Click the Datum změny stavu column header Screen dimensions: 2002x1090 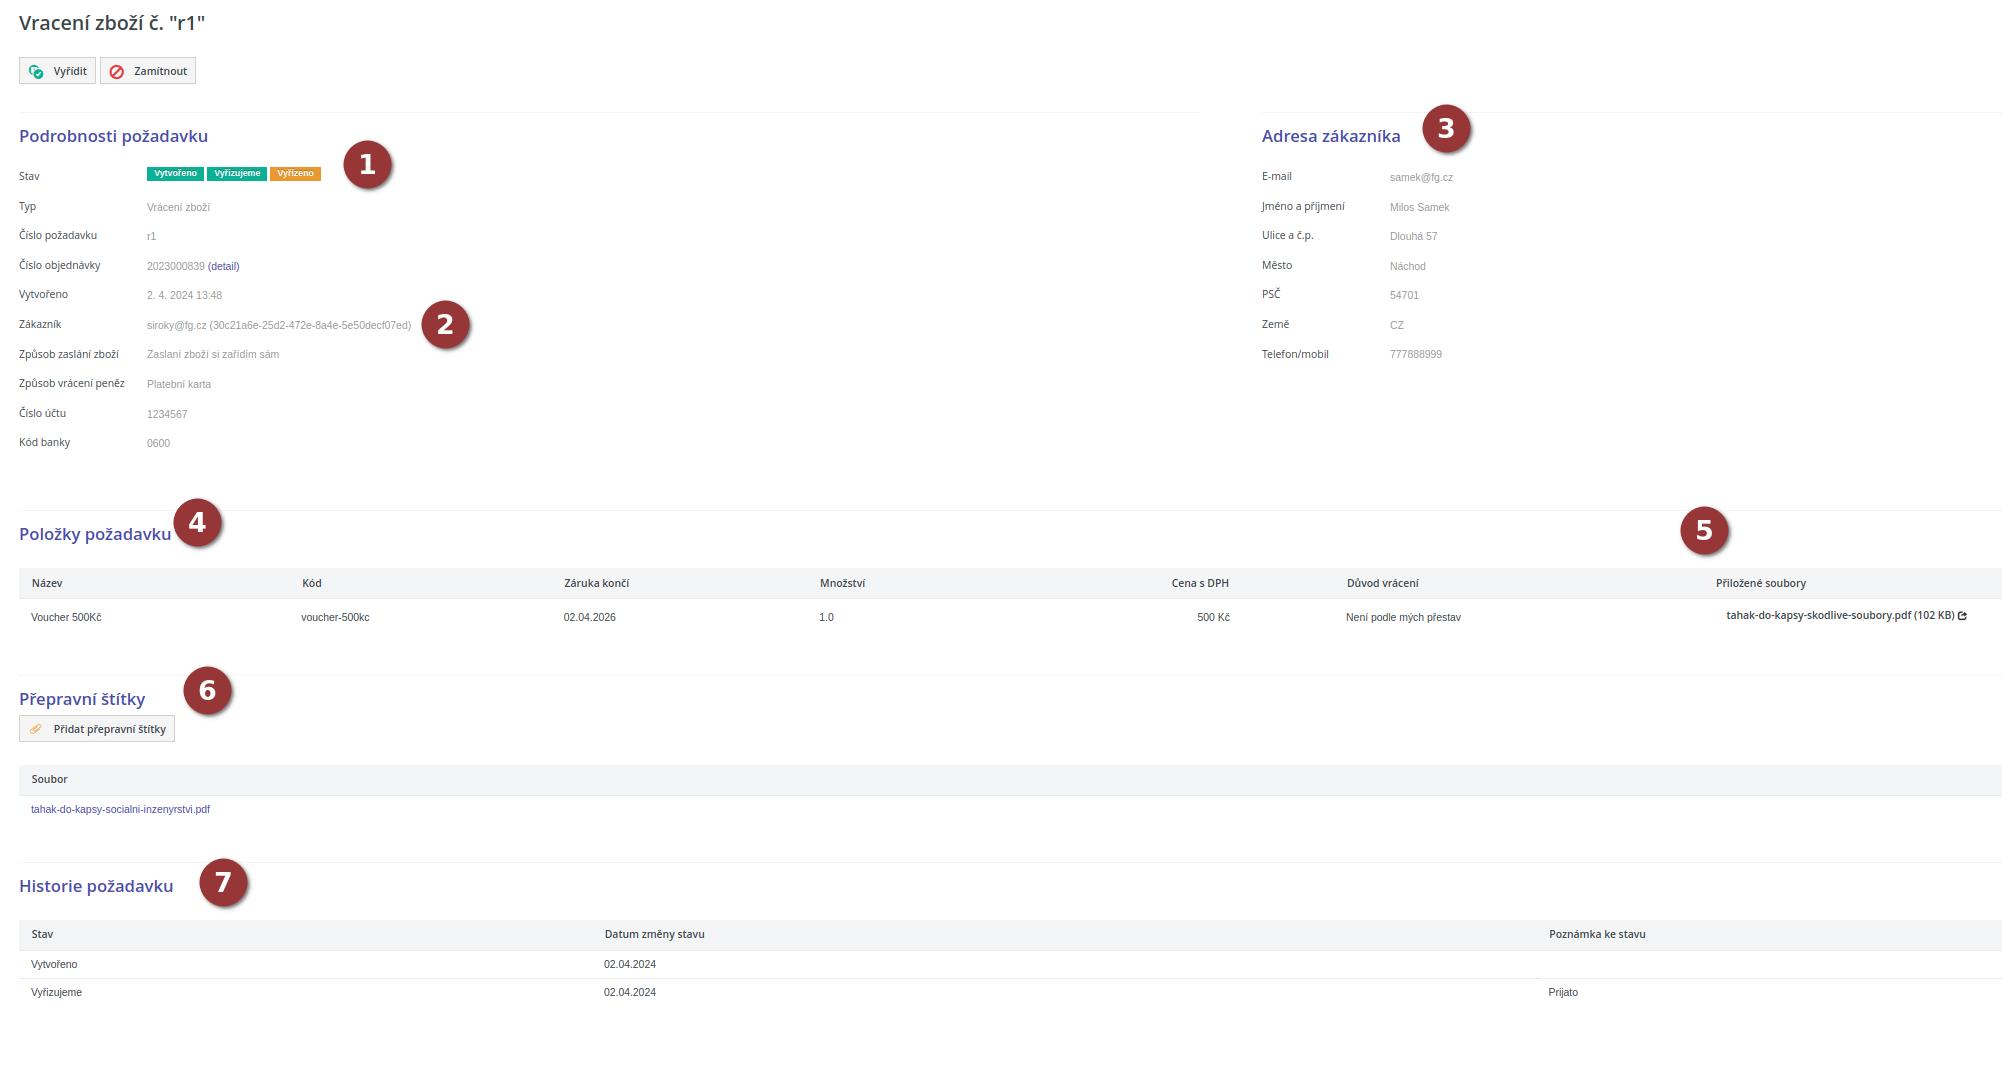(x=654, y=934)
